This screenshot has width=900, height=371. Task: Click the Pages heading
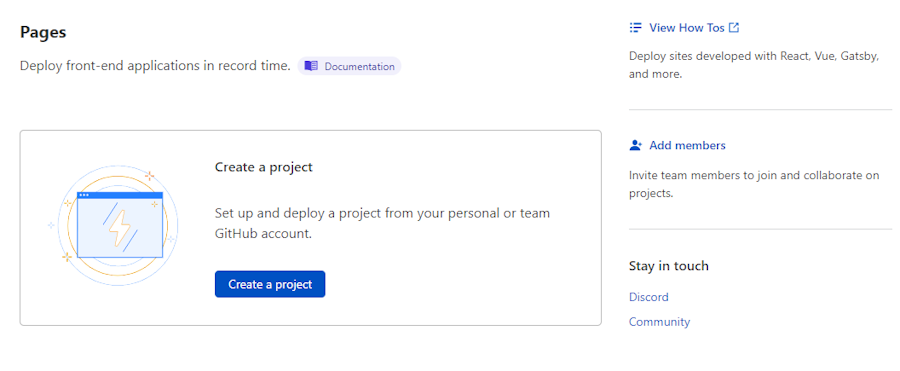(43, 32)
